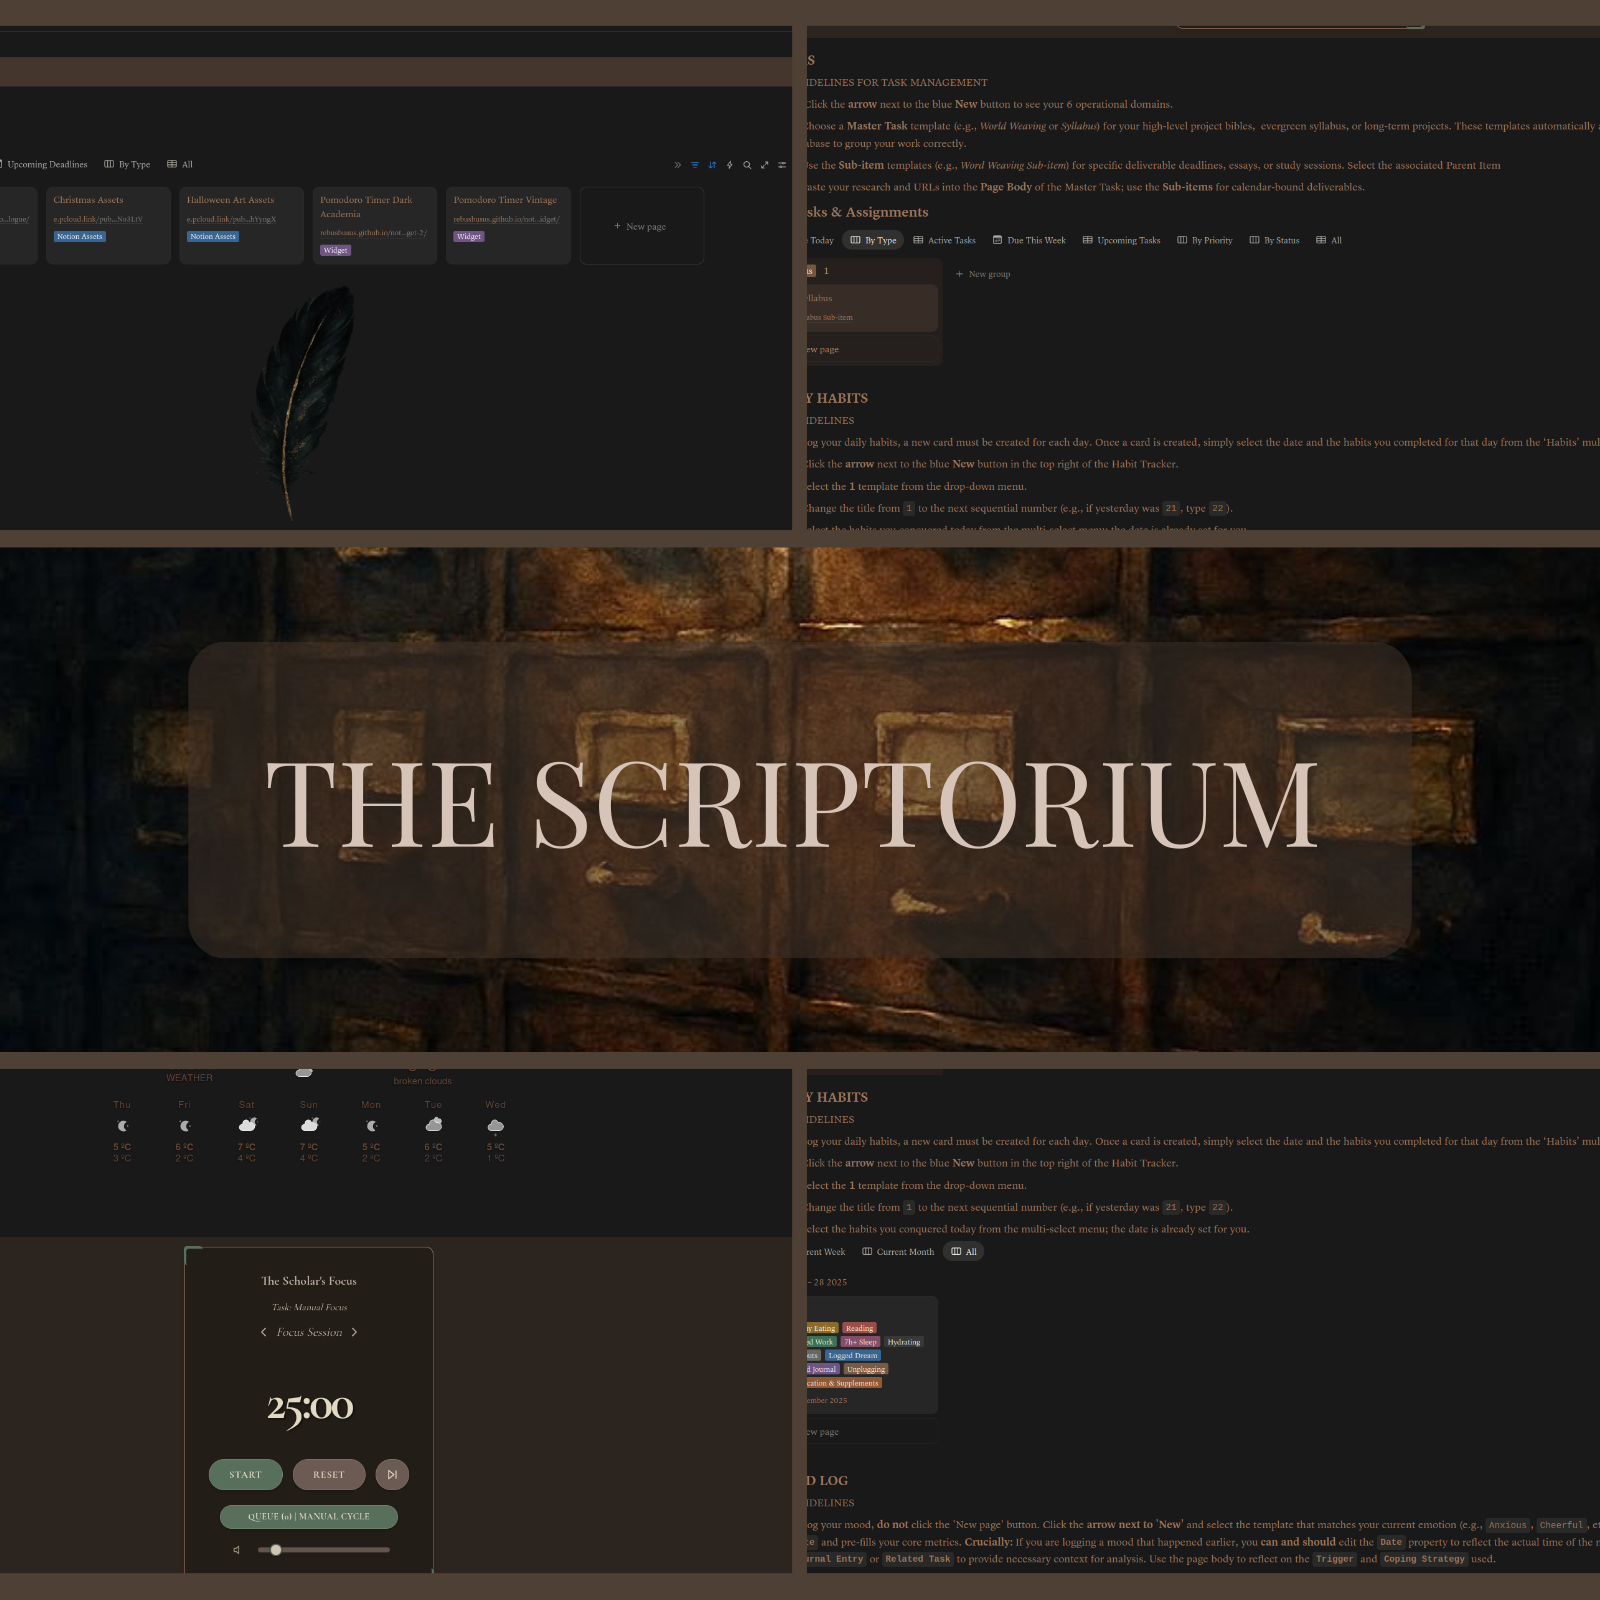Viewport: 1600px width, 1600px height.
Task: Open the Halloween Art Assets card
Action: 241,225
